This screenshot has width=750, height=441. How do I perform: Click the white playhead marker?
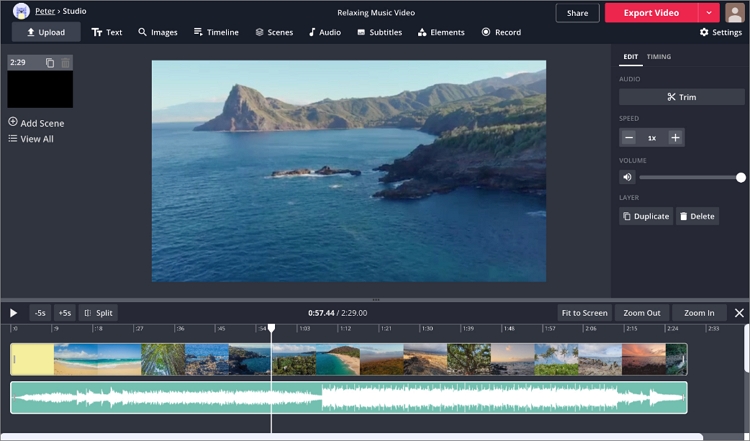(271, 328)
